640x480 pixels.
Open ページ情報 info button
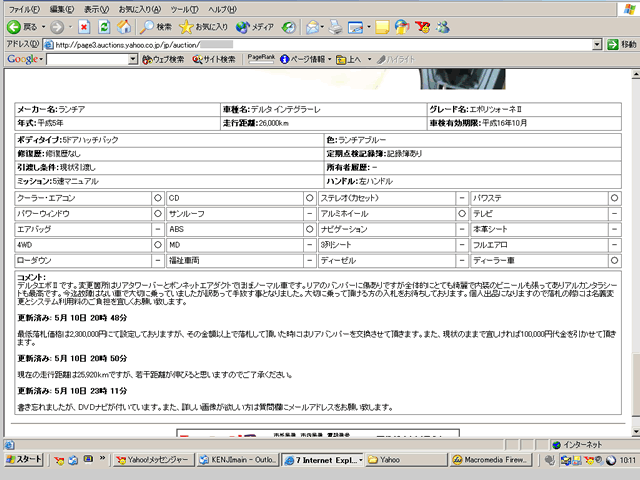[x=303, y=60]
